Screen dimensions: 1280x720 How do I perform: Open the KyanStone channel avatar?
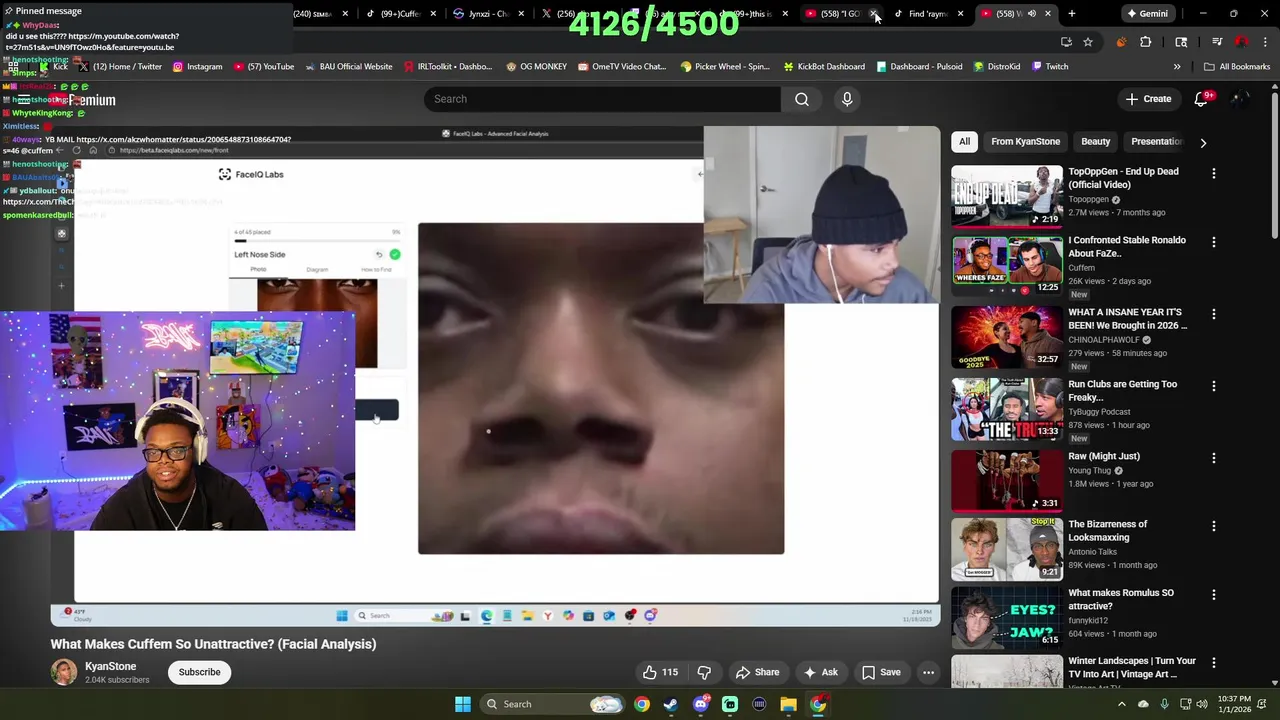[64, 672]
